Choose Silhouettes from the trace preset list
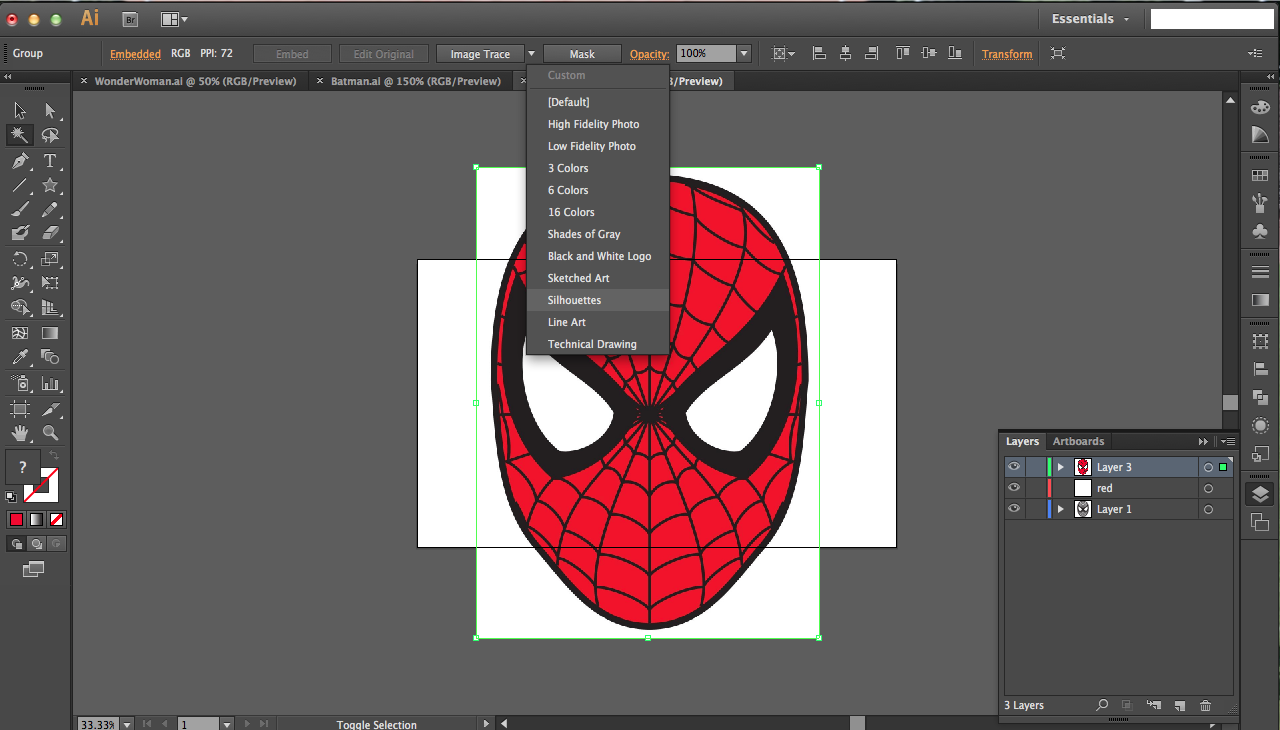 [x=598, y=300]
